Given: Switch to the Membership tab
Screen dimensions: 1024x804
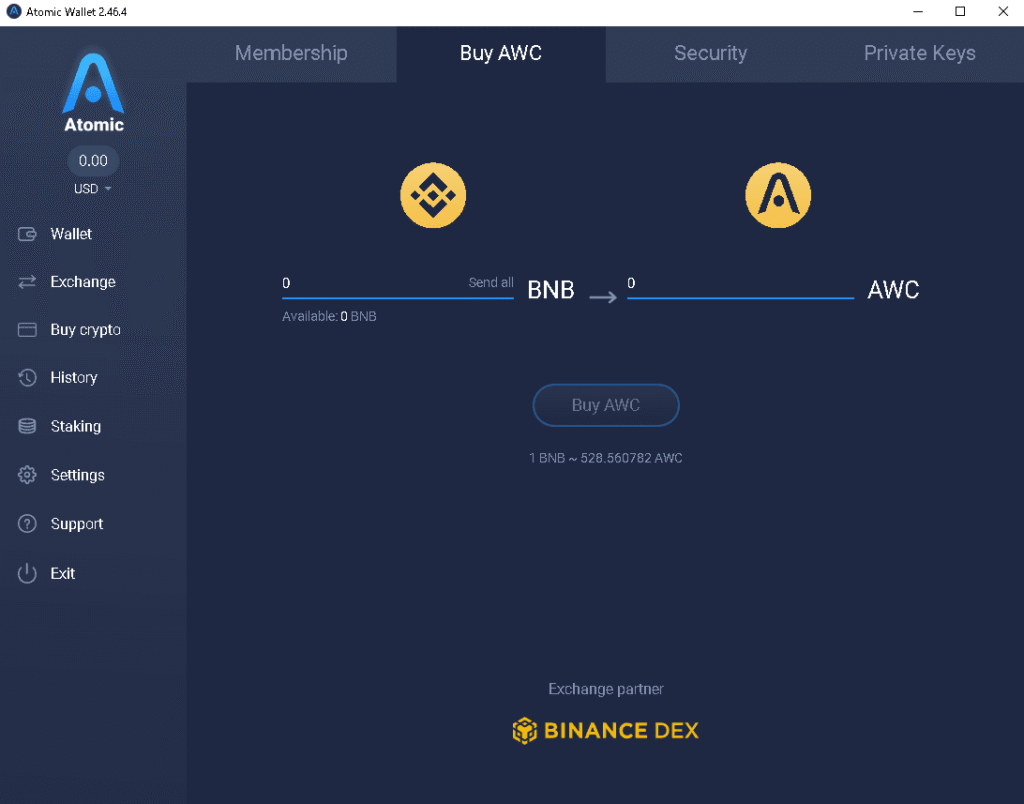Looking at the screenshot, I should (291, 54).
